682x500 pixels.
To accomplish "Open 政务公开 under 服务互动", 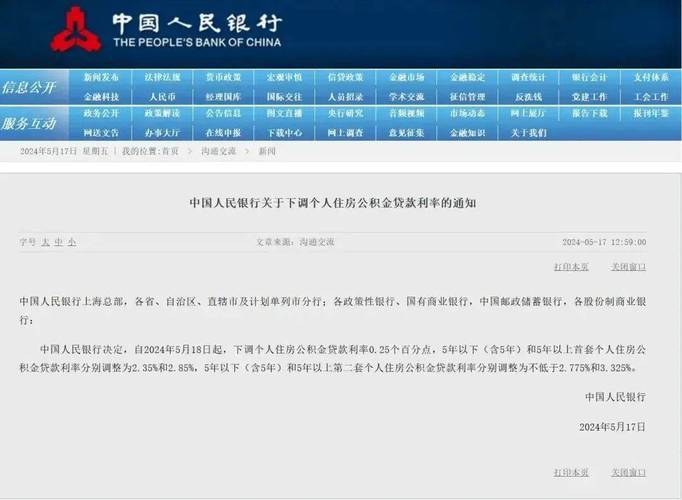I will (x=101, y=113).
